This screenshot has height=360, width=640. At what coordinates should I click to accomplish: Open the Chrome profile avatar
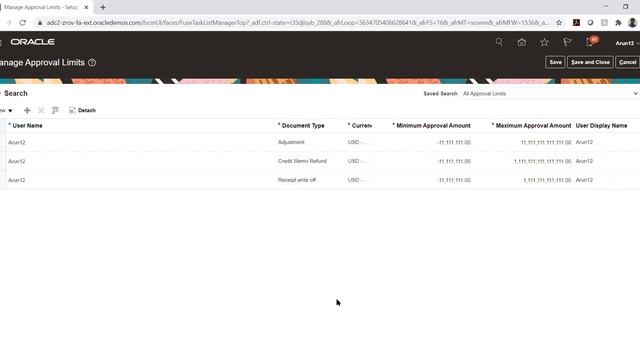point(632,23)
